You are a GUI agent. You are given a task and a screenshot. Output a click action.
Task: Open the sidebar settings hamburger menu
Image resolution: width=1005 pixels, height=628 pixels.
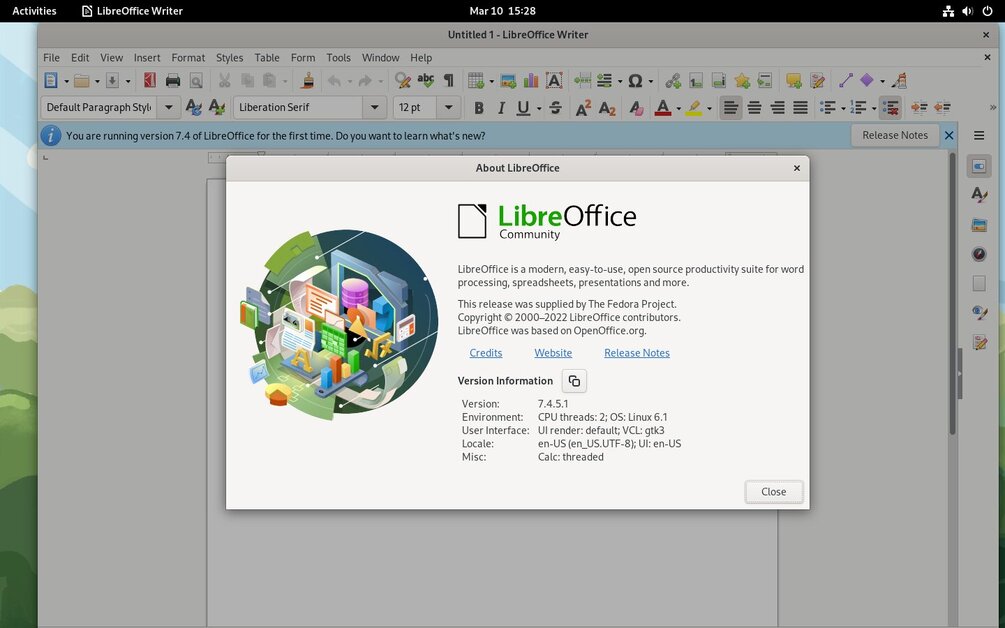click(x=979, y=135)
